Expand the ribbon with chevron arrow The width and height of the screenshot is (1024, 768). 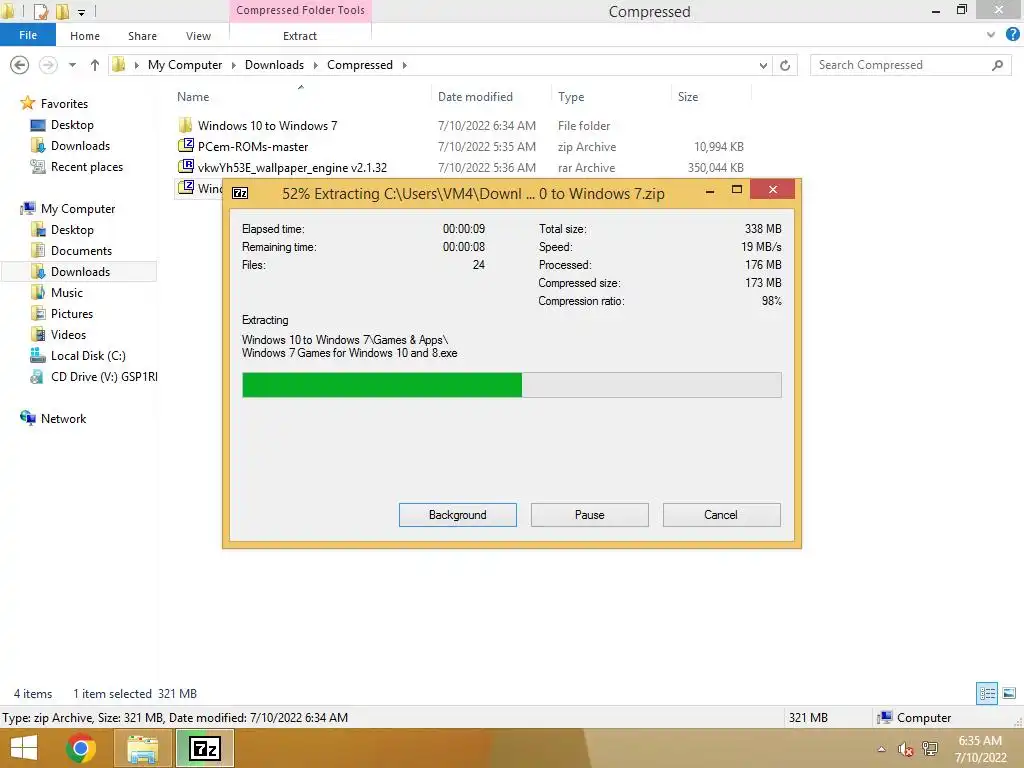tap(991, 35)
